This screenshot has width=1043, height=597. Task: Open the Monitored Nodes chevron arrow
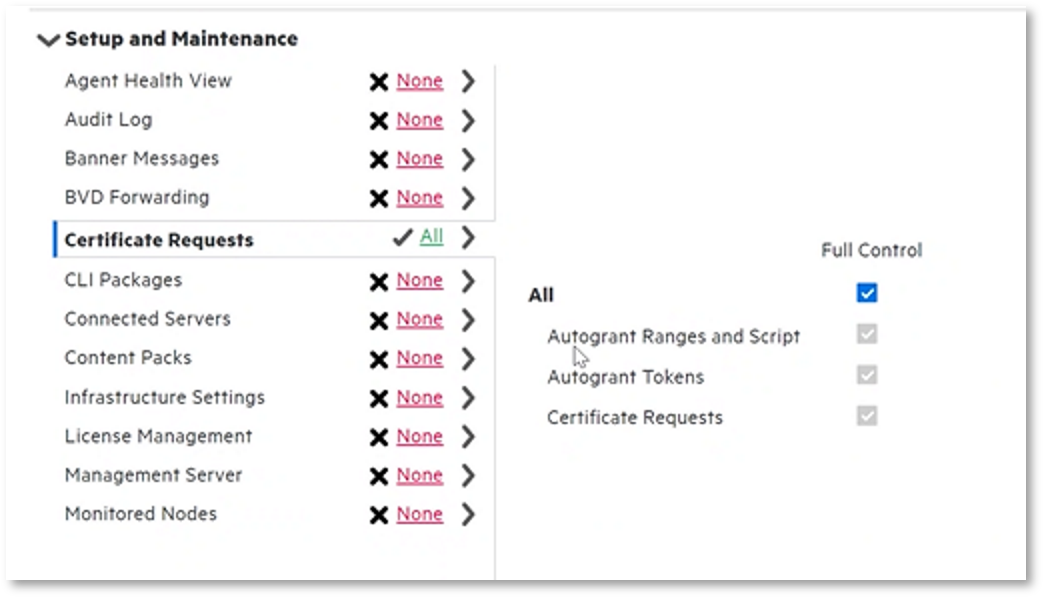pyautogui.click(x=468, y=515)
